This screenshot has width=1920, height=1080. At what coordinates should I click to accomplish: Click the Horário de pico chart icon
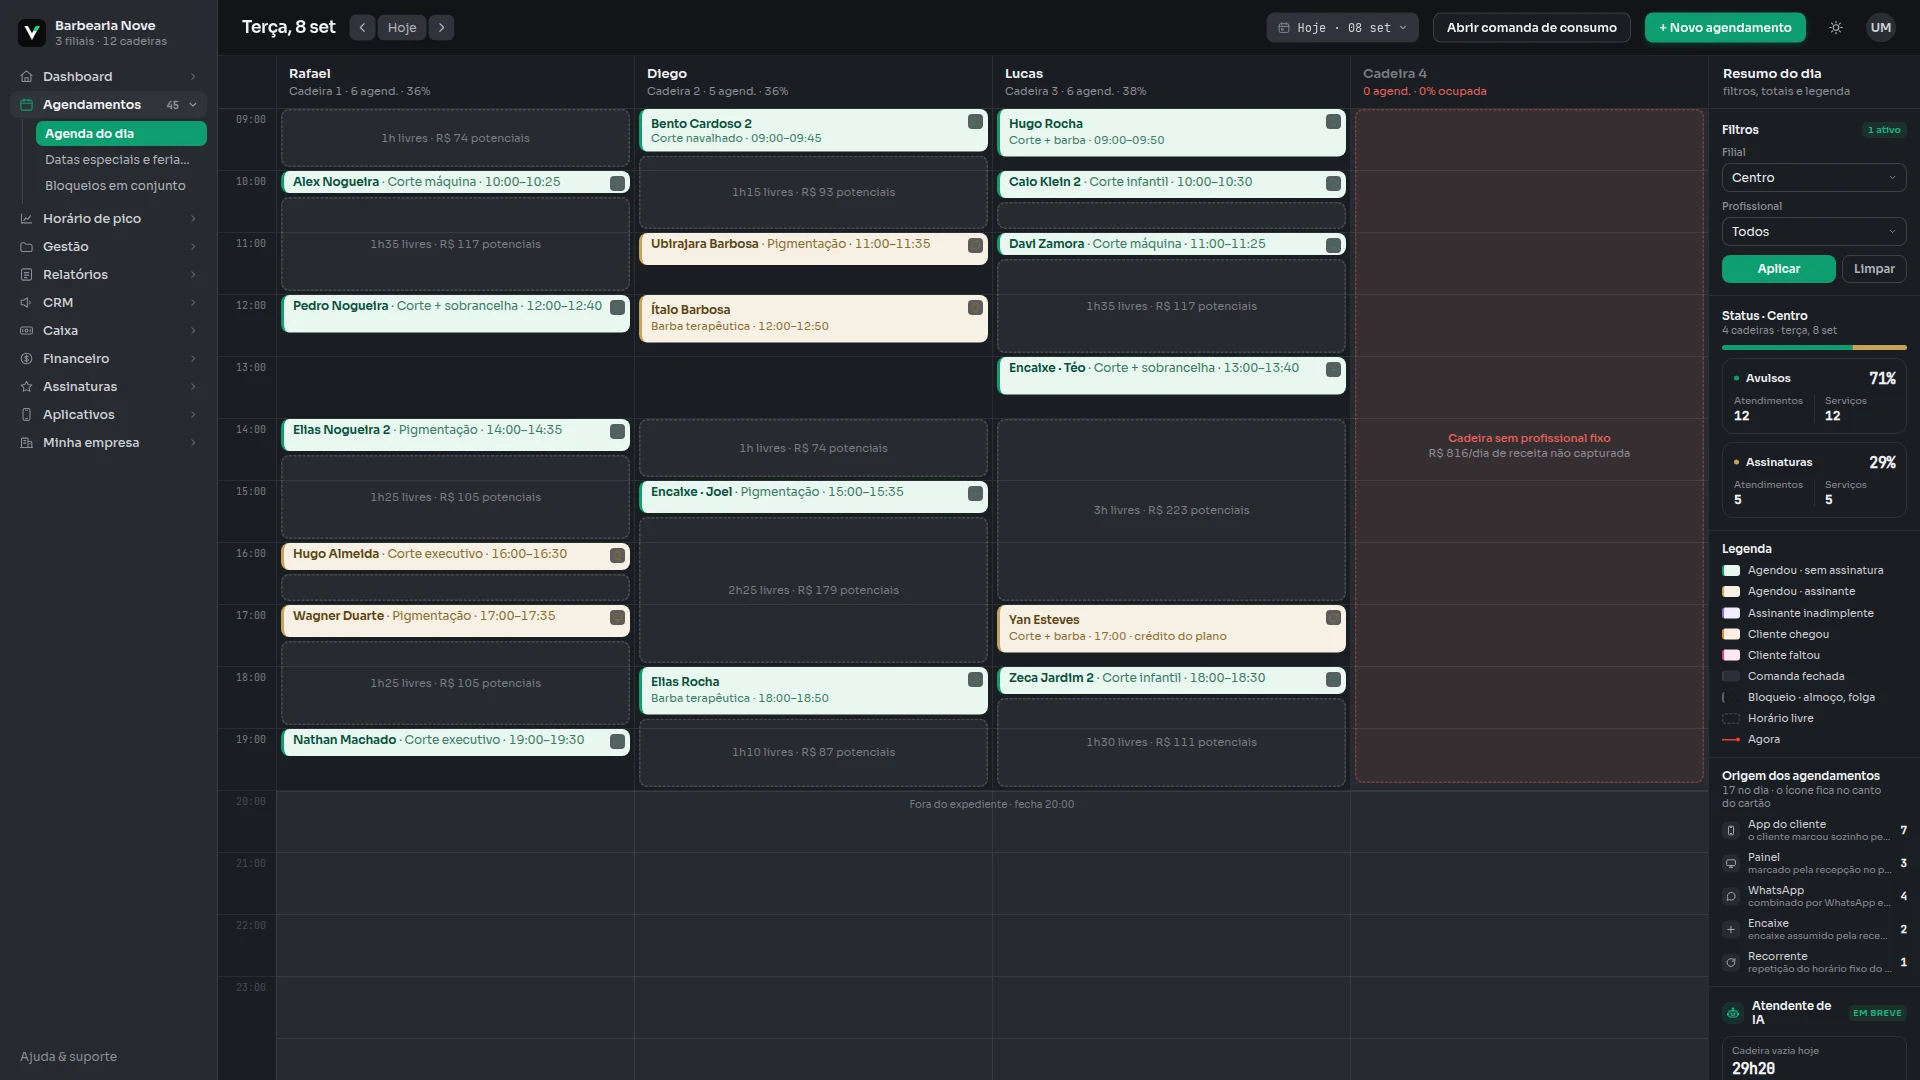tap(27, 219)
